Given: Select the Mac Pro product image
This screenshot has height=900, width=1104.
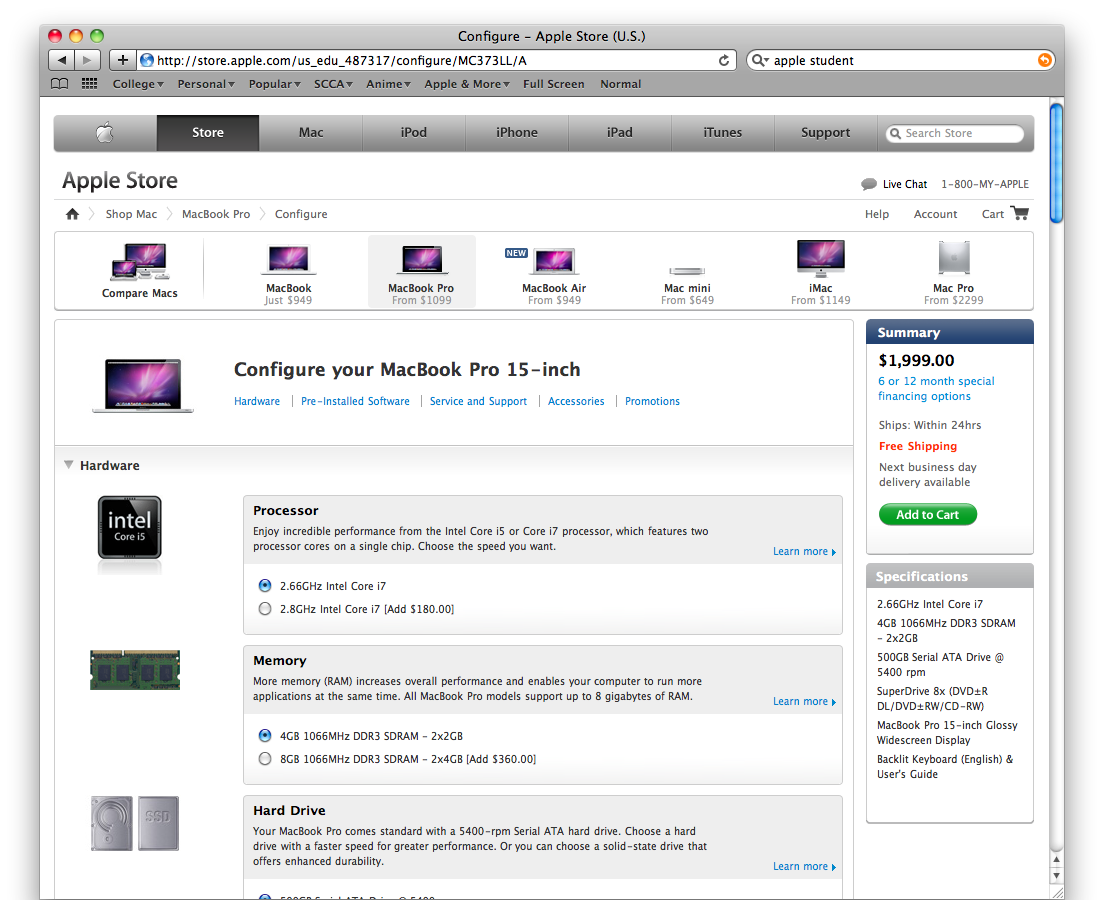Looking at the screenshot, I should (x=954, y=258).
